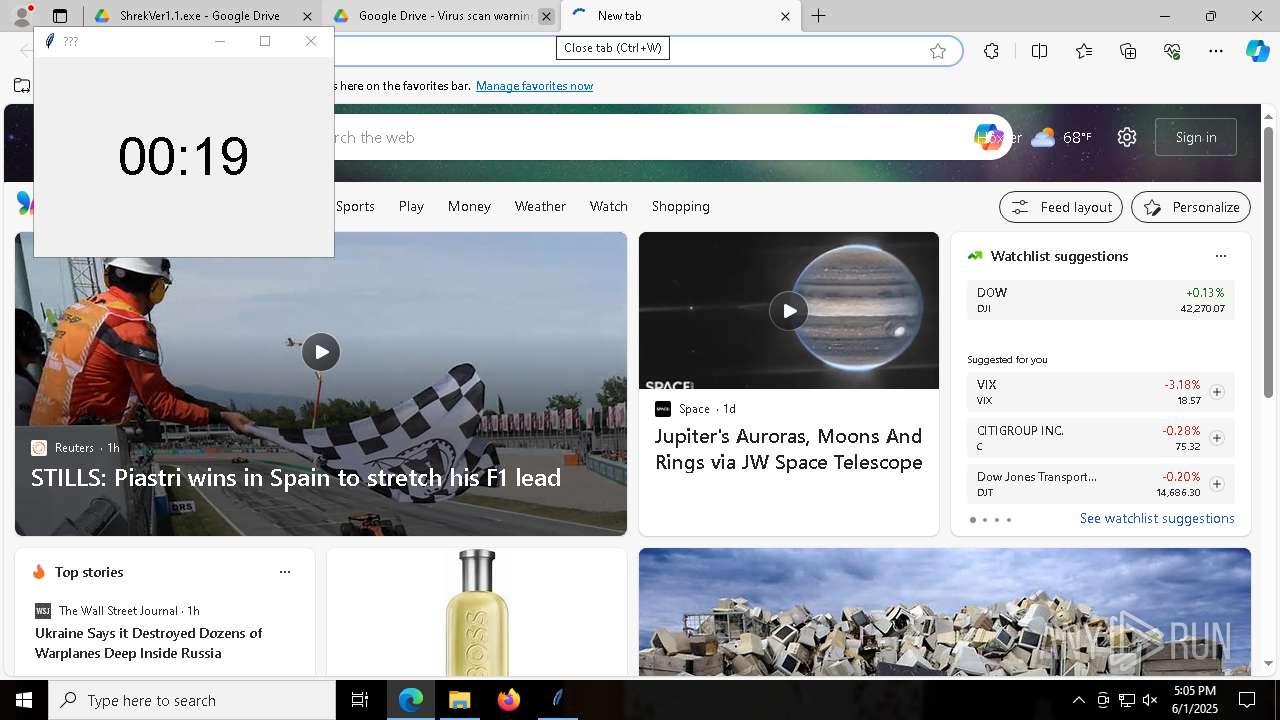
Task: Click See watchlist suggestions link
Action: click(x=1157, y=518)
